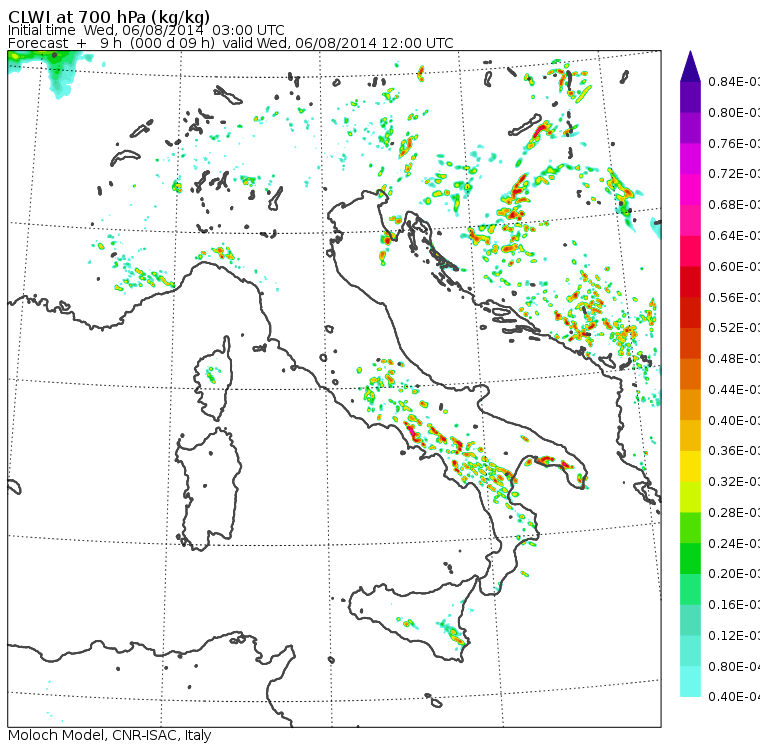Click the island of Sardinia on the map

(x=208, y=490)
